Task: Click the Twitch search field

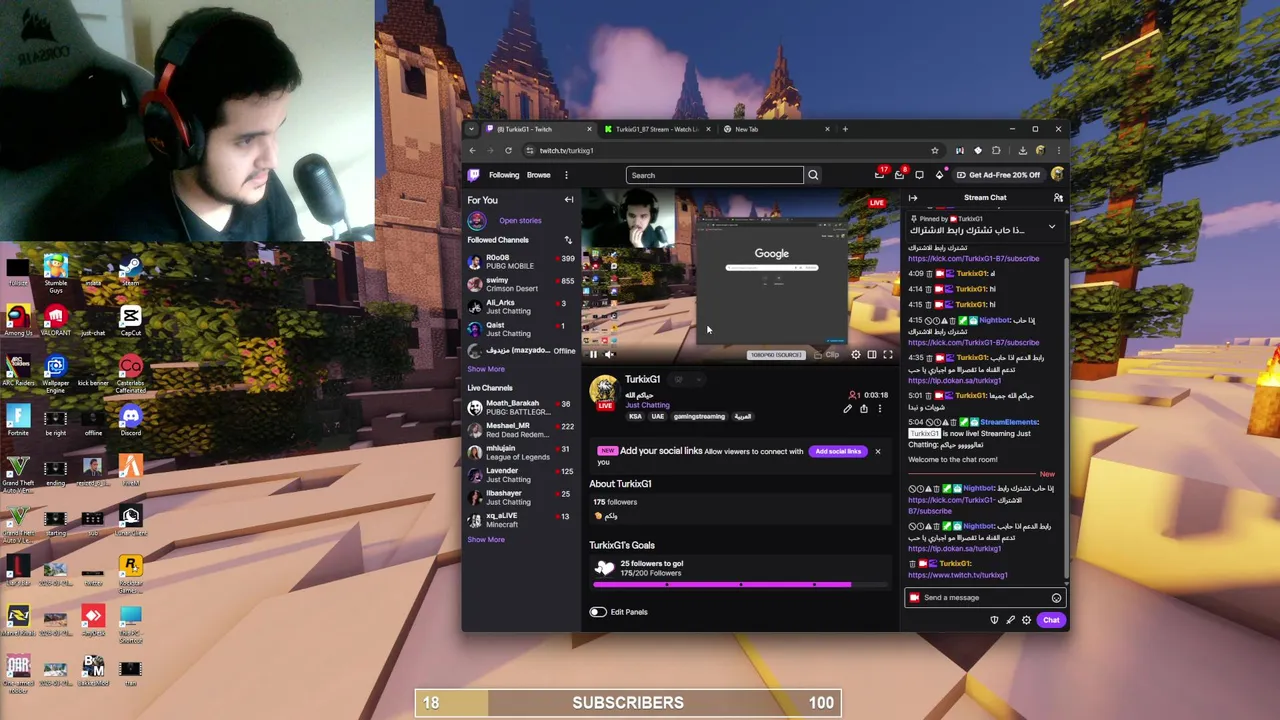Action: 714,175
